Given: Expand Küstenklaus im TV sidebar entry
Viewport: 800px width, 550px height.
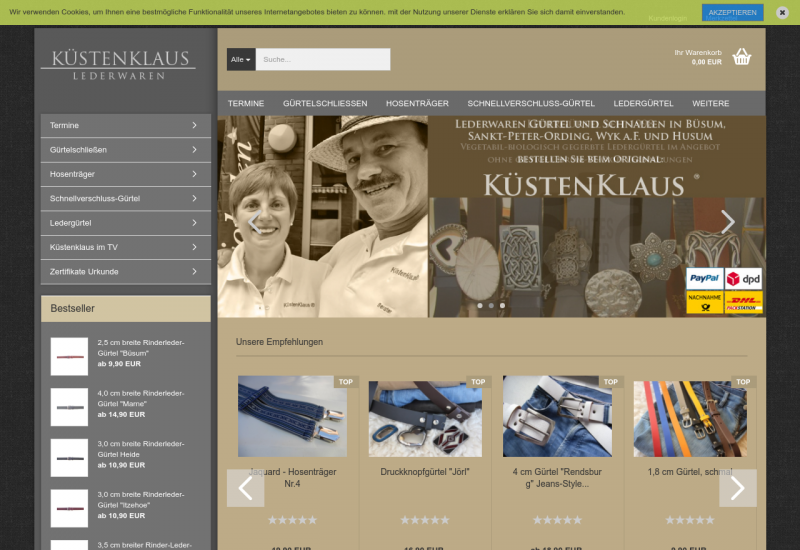Looking at the screenshot, I should pyautogui.click(x=125, y=247).
